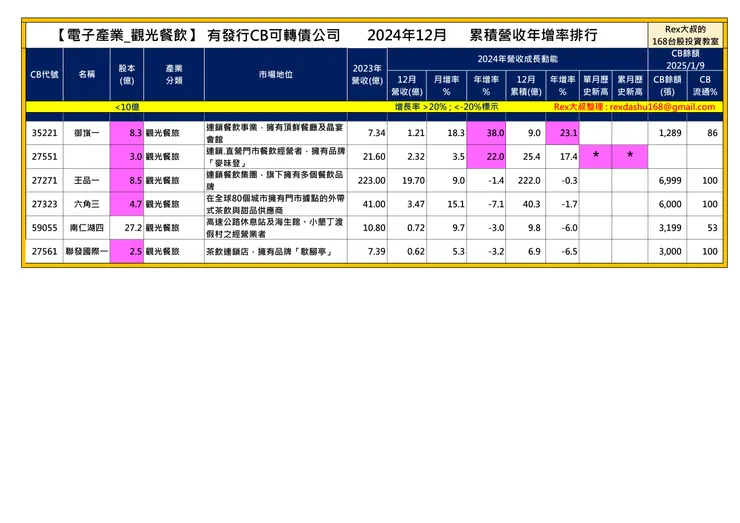Click the 3,199 CB balance cell
The width and height of the screenshot is (740, 523).
click(667, 228)
